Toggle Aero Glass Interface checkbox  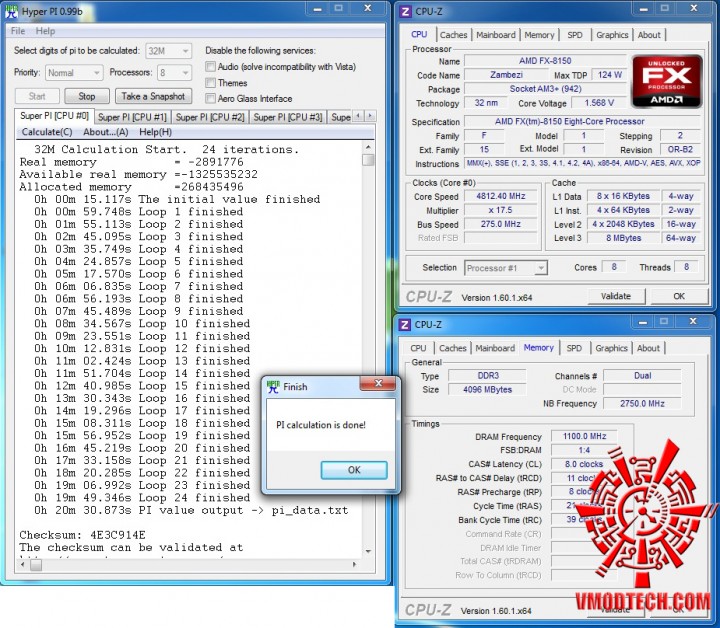click(210, 98)
